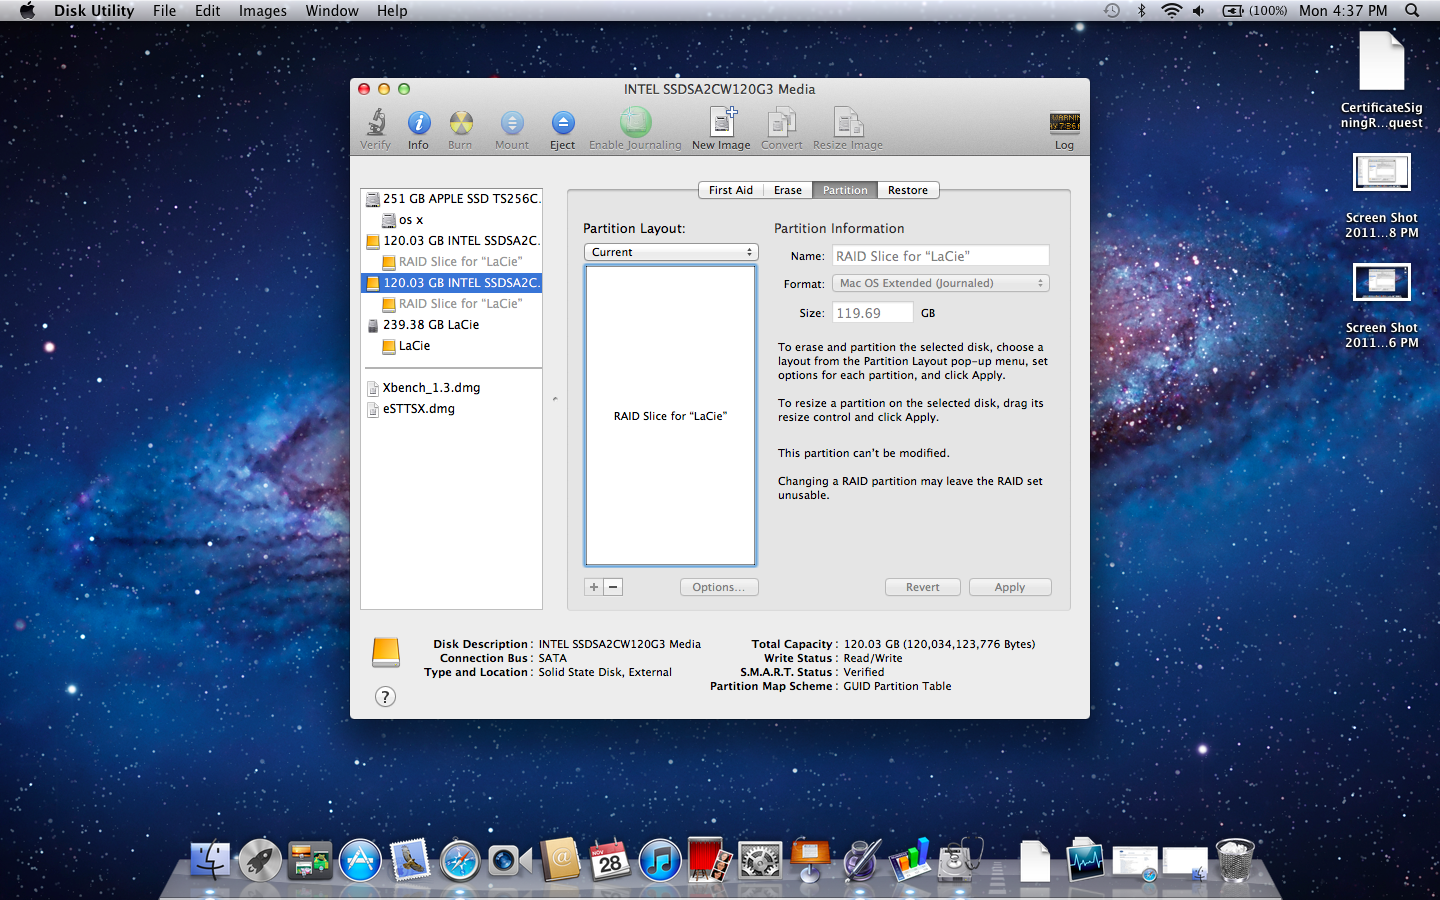Open iCal from the Dock
The image size is (1440, 900).
coord(610,859)
